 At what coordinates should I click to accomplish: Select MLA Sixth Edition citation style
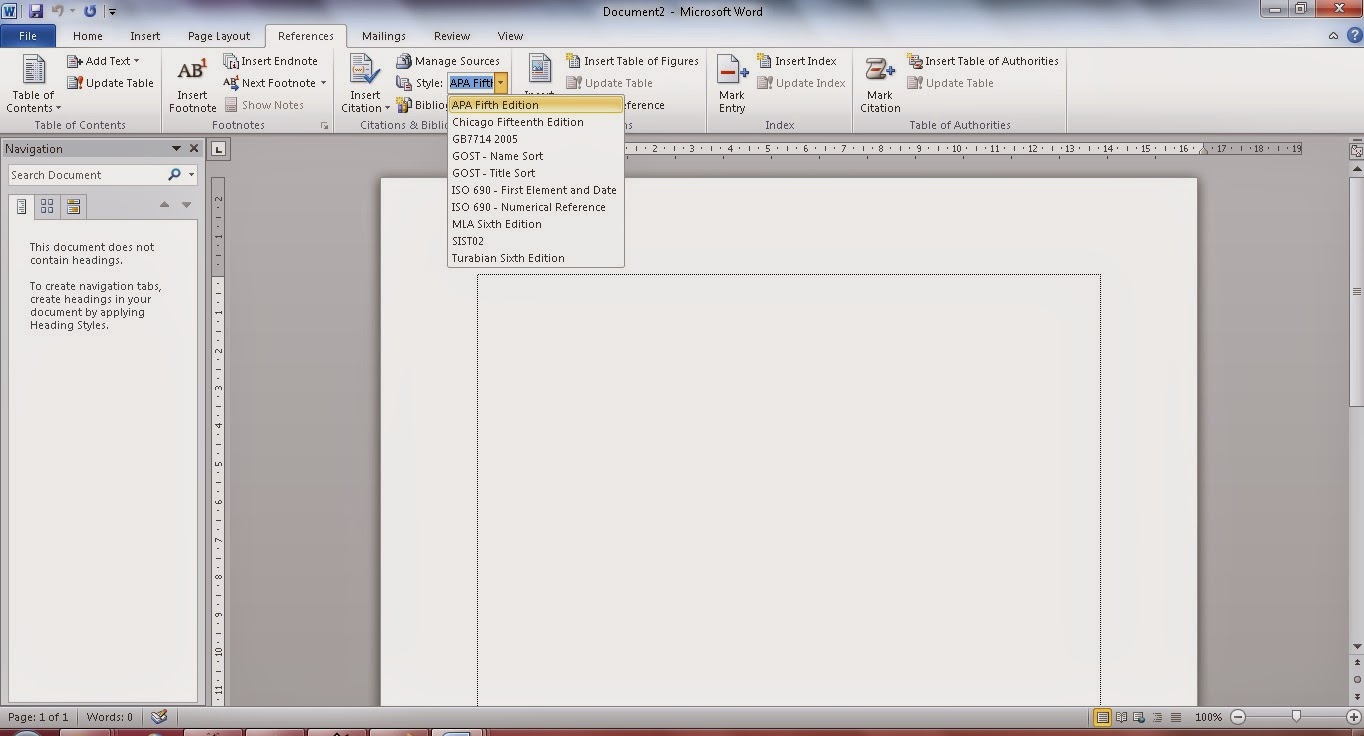coord(496,224)
